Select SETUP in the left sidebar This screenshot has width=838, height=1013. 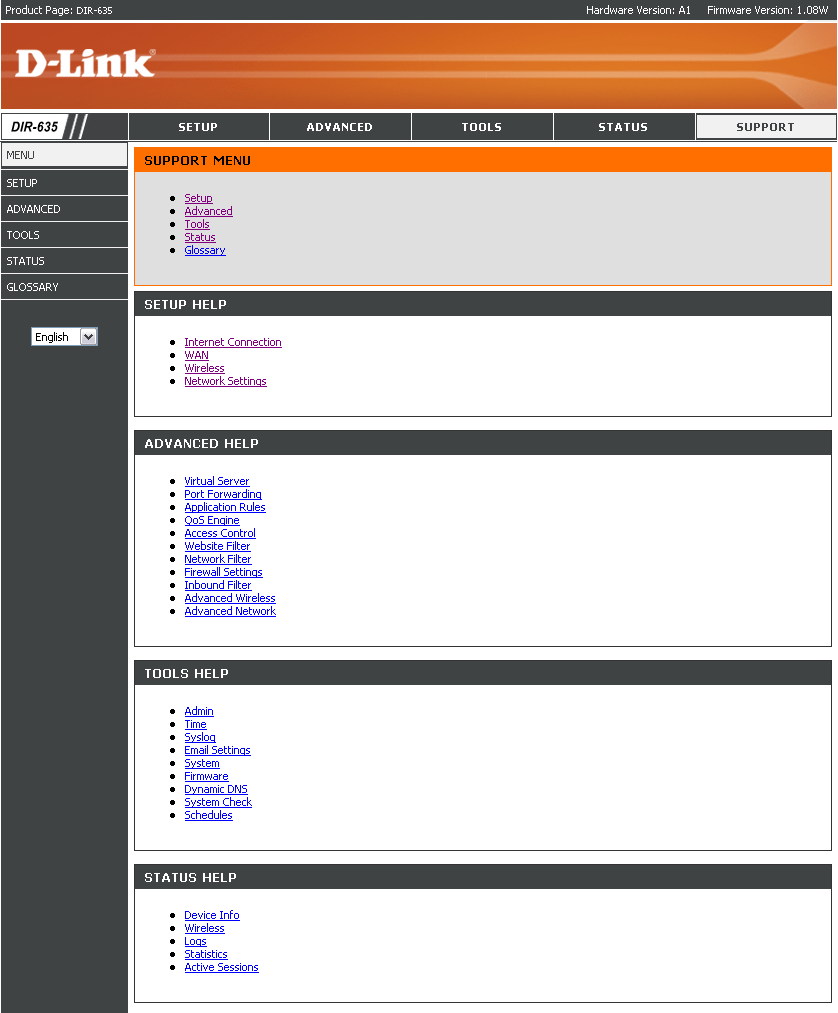(x=64, y=183)
